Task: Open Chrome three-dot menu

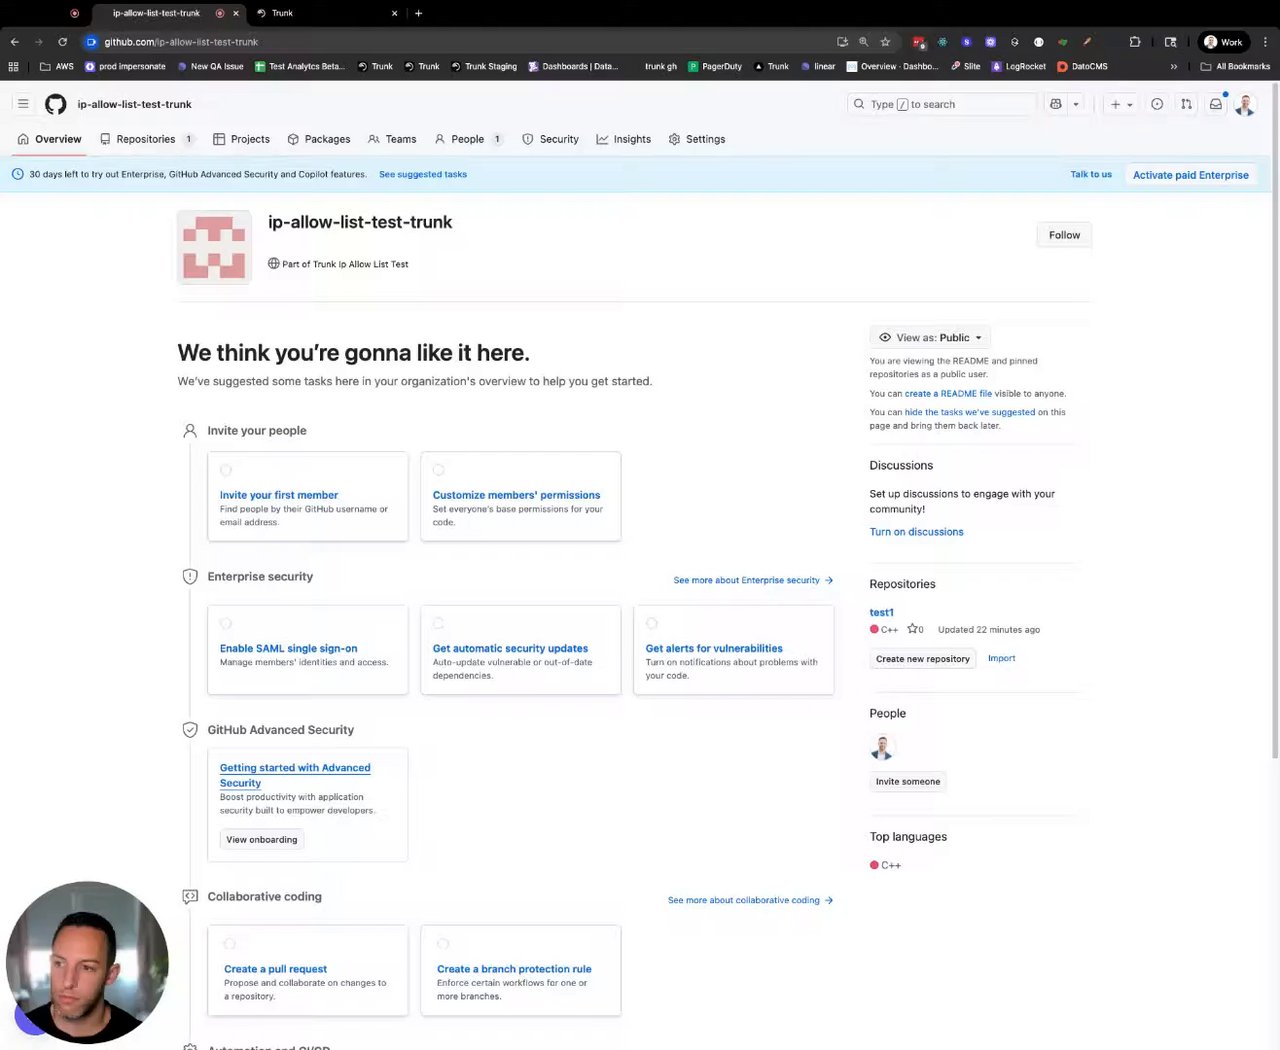Action: point(1266,42)
